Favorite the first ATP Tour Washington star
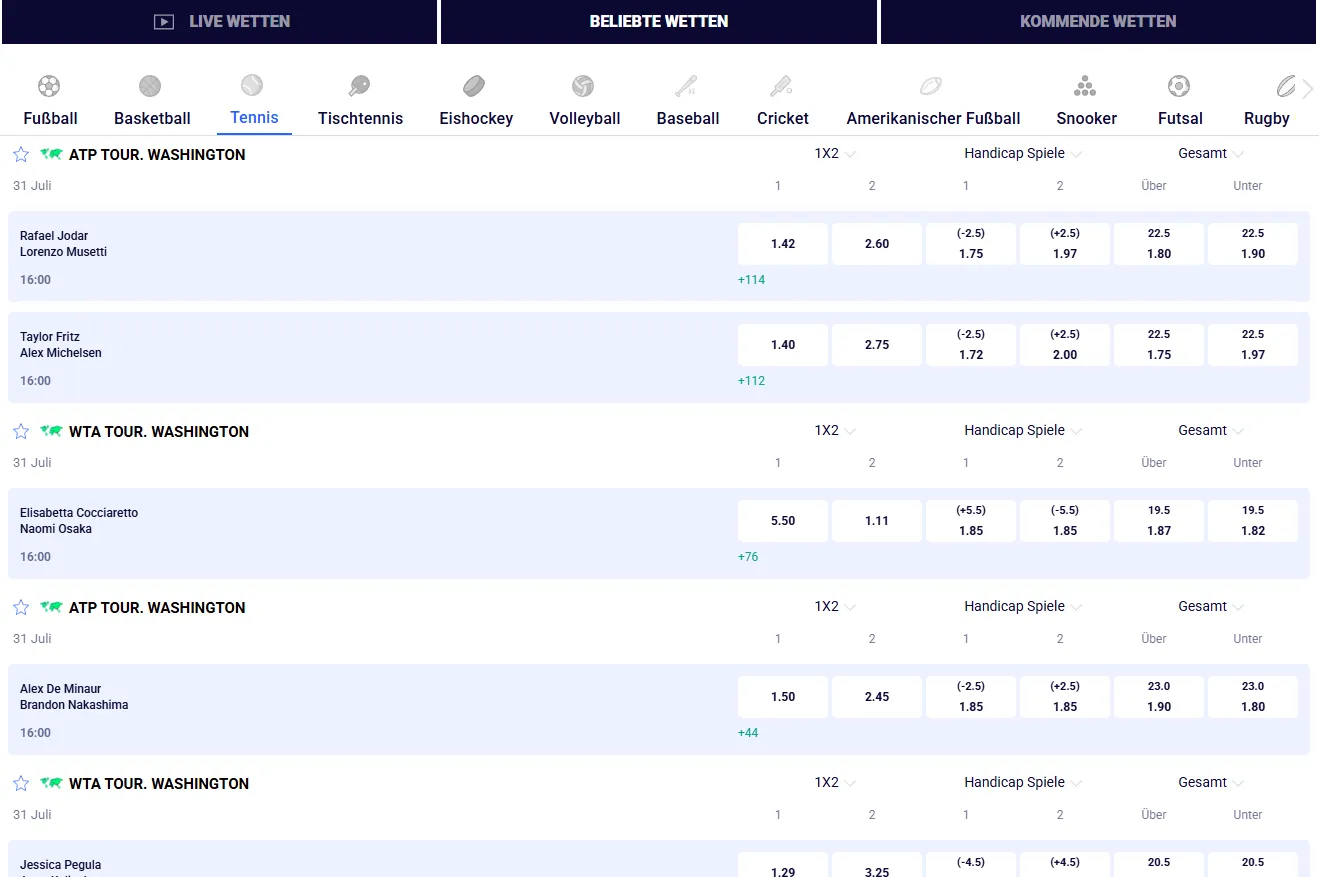 pos(21,154)
